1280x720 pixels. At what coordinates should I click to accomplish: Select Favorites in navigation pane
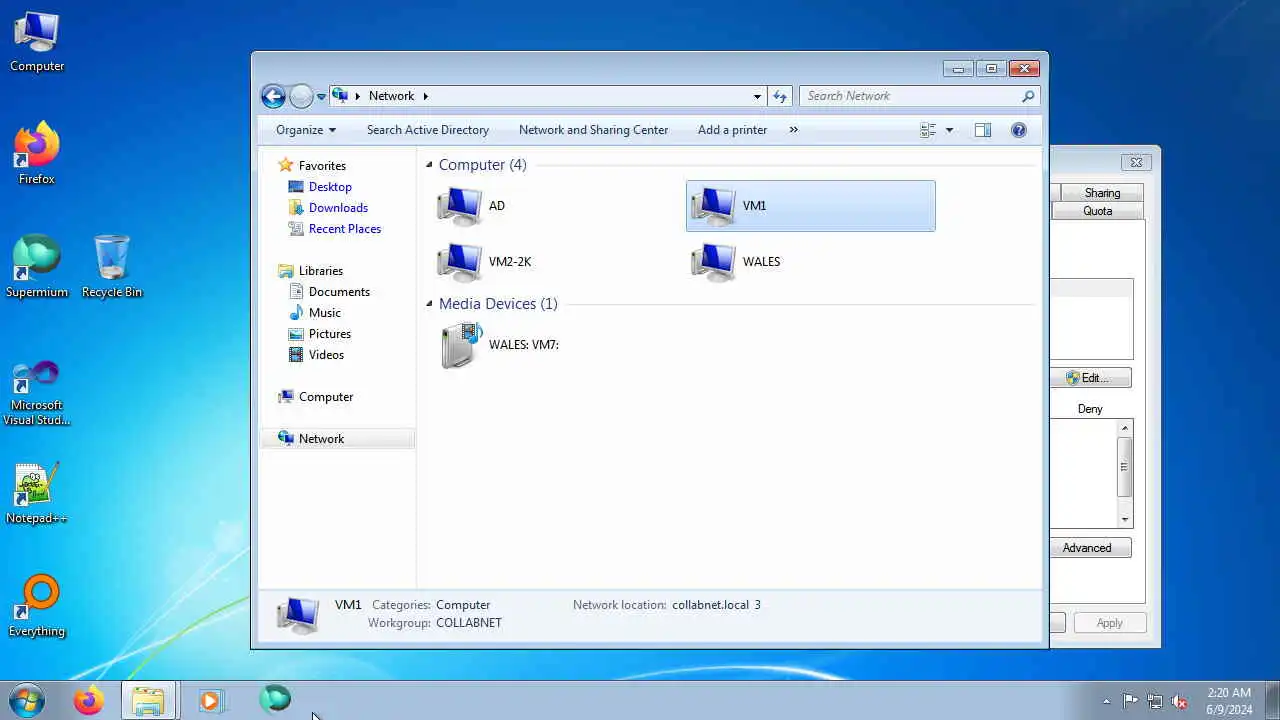(322, 166)
